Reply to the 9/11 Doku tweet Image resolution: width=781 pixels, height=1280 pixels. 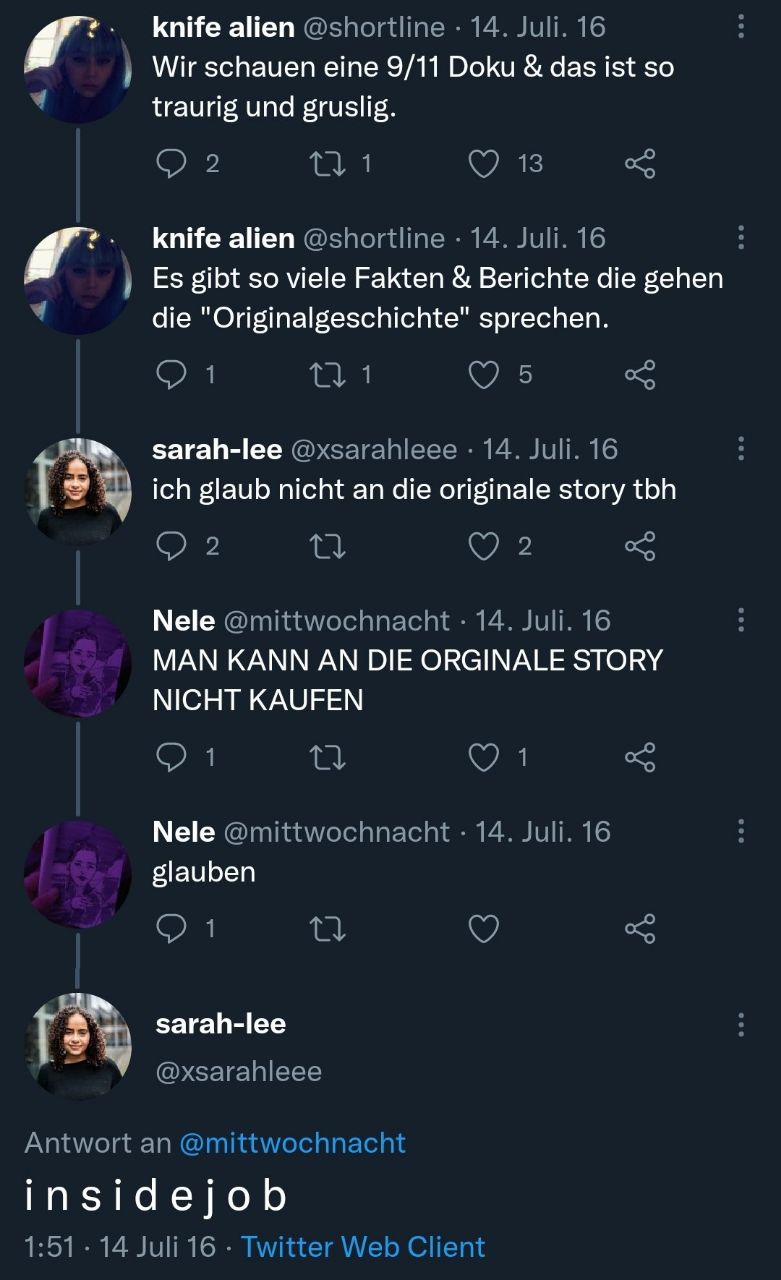(172, 163)
